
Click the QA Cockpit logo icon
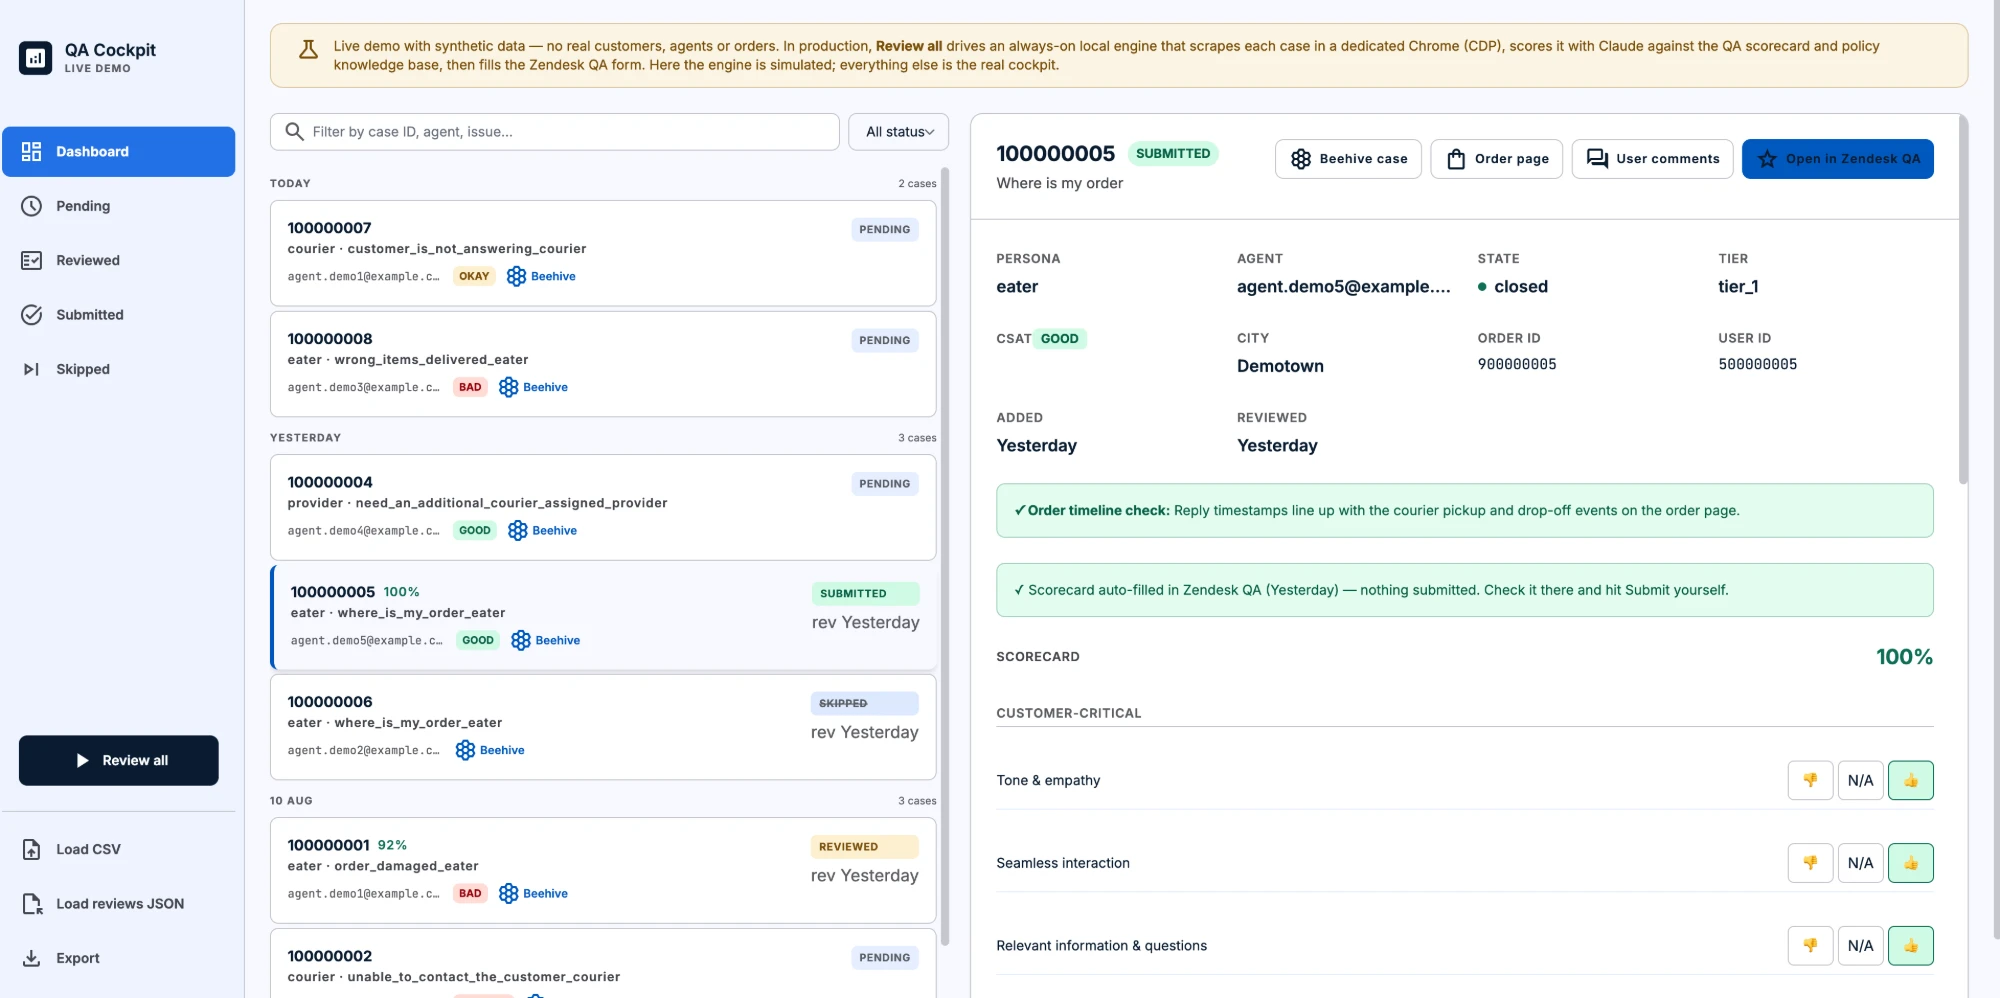click(x=35, y=57)
